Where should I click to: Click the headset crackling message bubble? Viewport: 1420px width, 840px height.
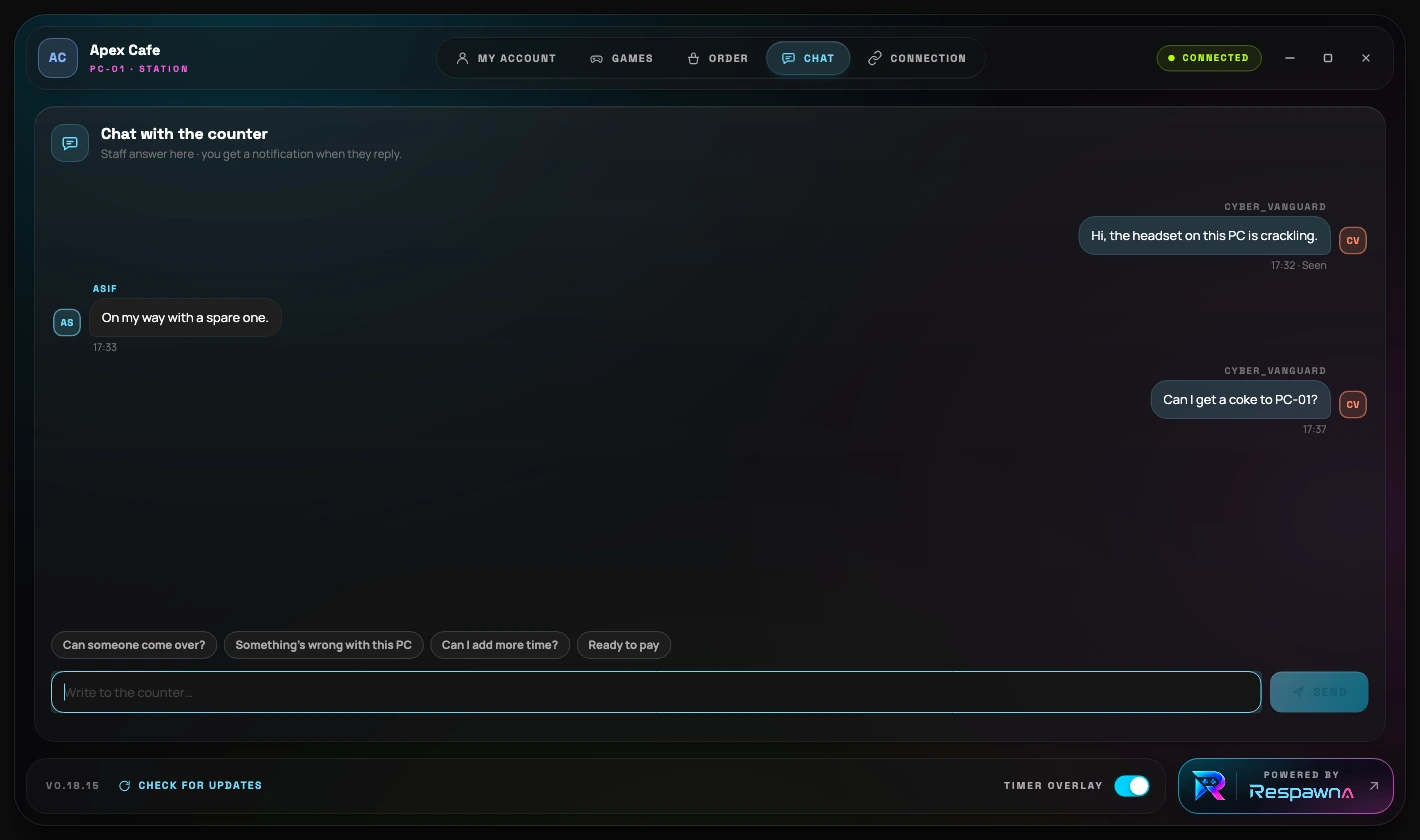tap(1204, 236)
